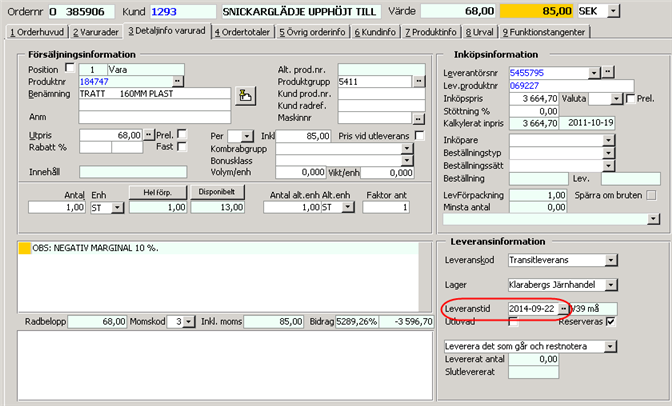672x406 pixels.
Task: Click the Inkl price field 85,00
Action: coord(303,136)
